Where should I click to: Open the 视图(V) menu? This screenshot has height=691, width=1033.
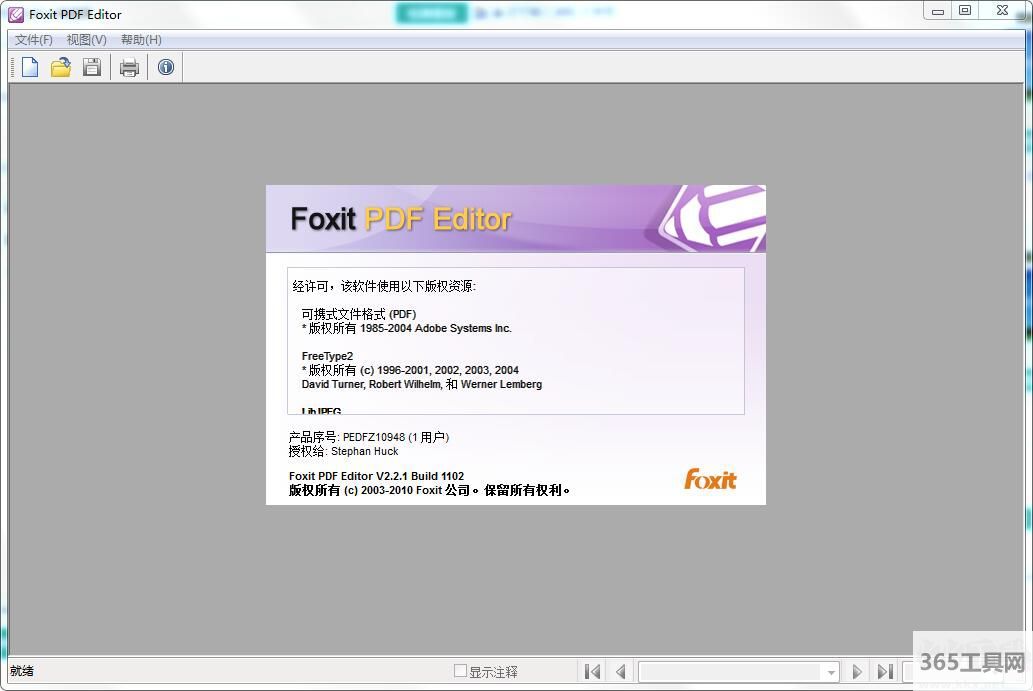click(86, 40)
